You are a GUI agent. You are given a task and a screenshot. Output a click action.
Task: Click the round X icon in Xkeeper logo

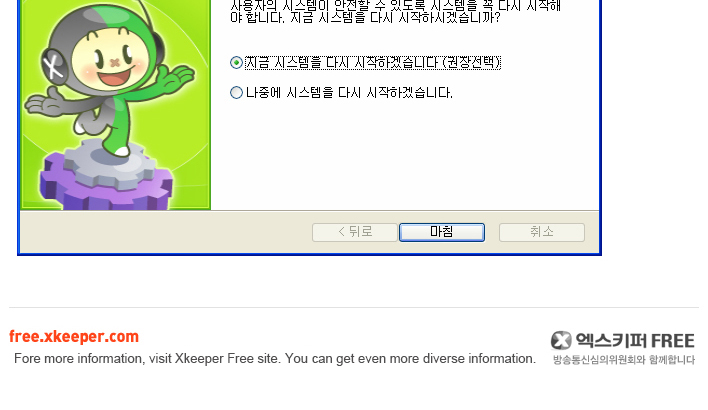tap(561, 340)
